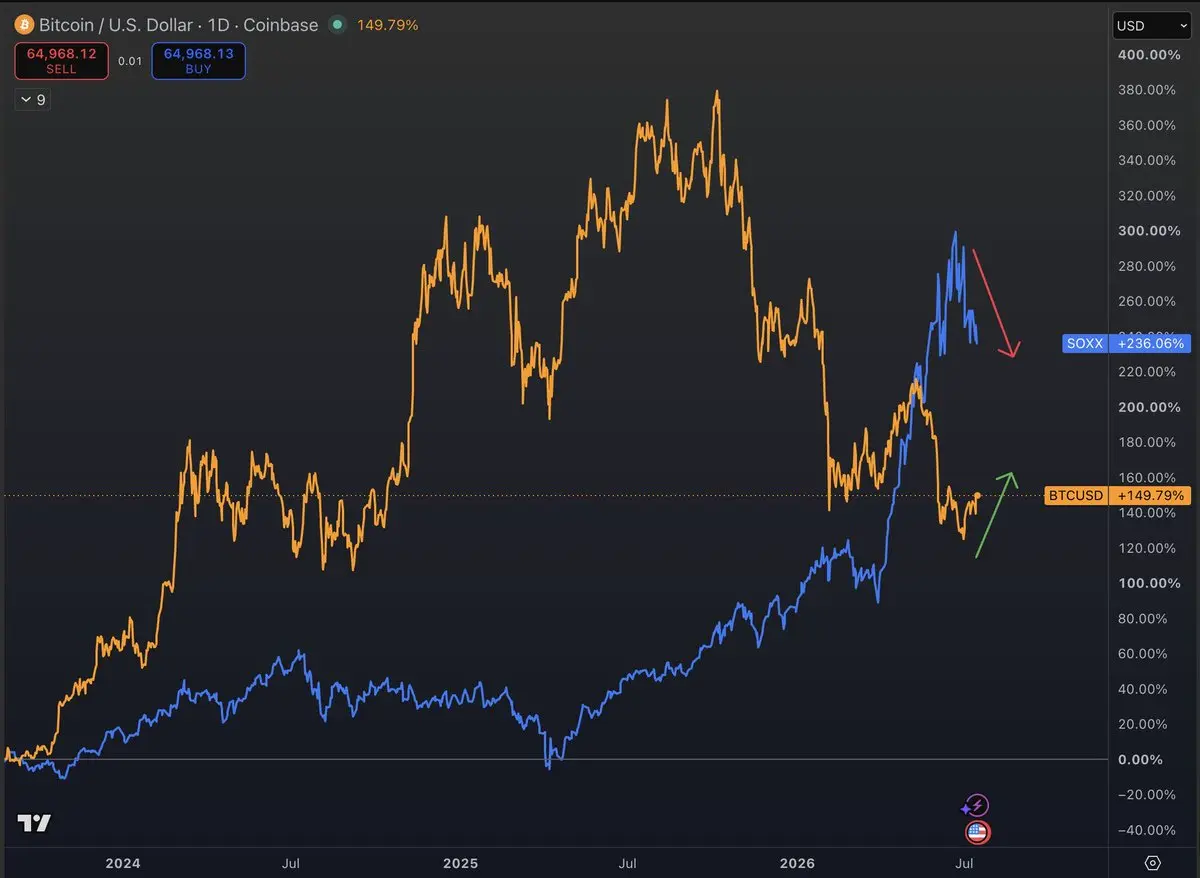Click the orange last-price dot on BTC line
The width and height of the screenshot is (1200, 878).
[x=977, y=495]
